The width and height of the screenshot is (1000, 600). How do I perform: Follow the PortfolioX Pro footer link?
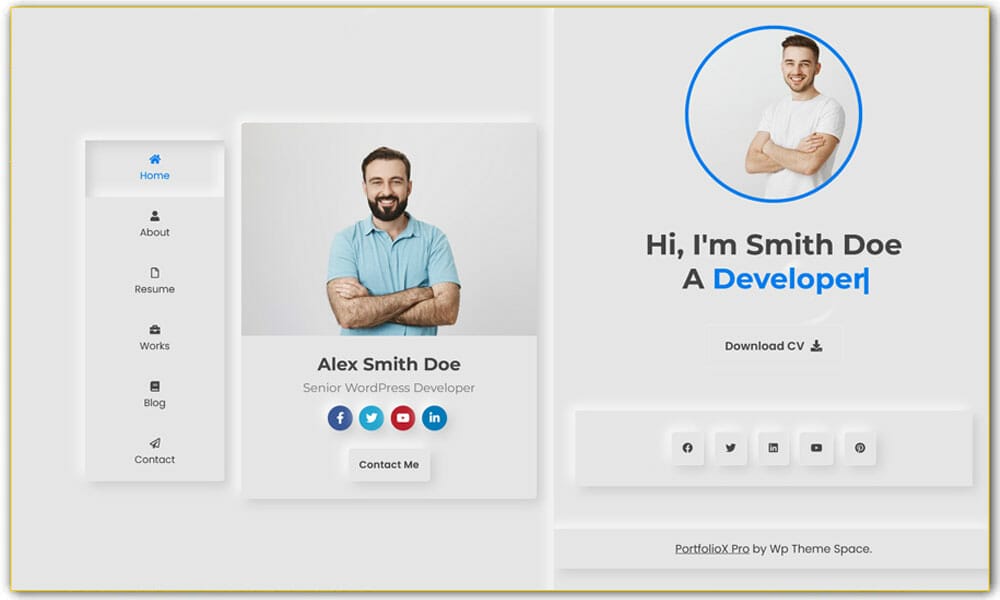click(712, 549)
